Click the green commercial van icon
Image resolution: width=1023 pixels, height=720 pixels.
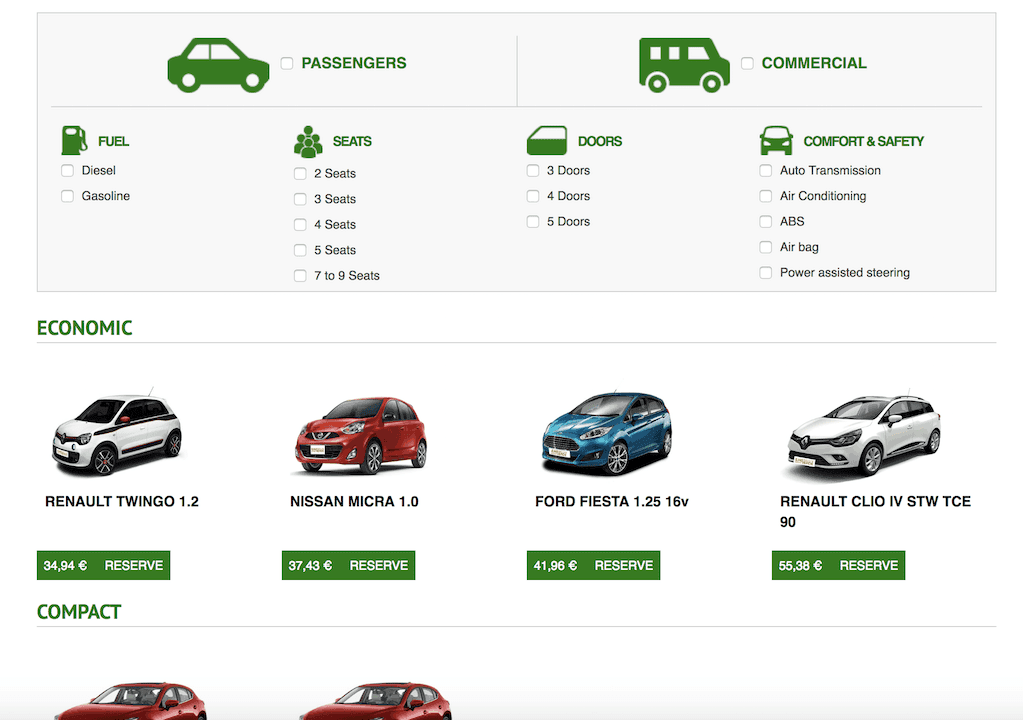(x=684, y=62)
